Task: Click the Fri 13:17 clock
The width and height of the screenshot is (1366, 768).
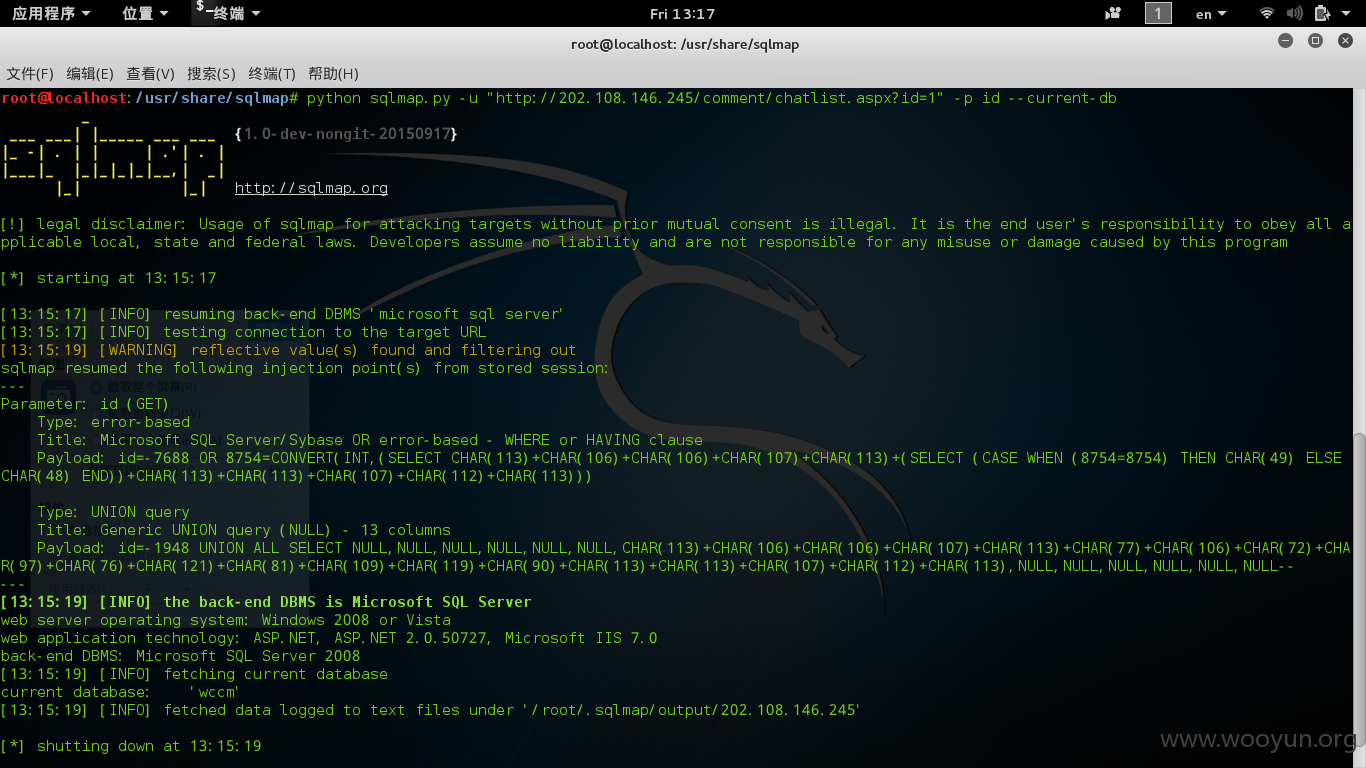Action: (x=682, y=14)
